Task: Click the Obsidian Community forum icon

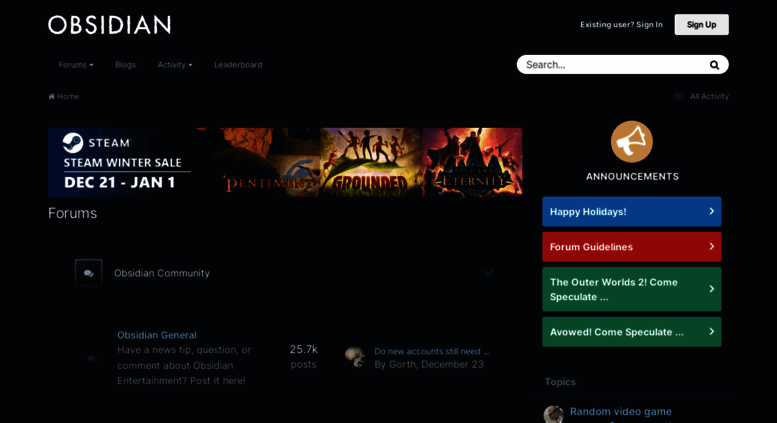Action: tap(88, 273)
